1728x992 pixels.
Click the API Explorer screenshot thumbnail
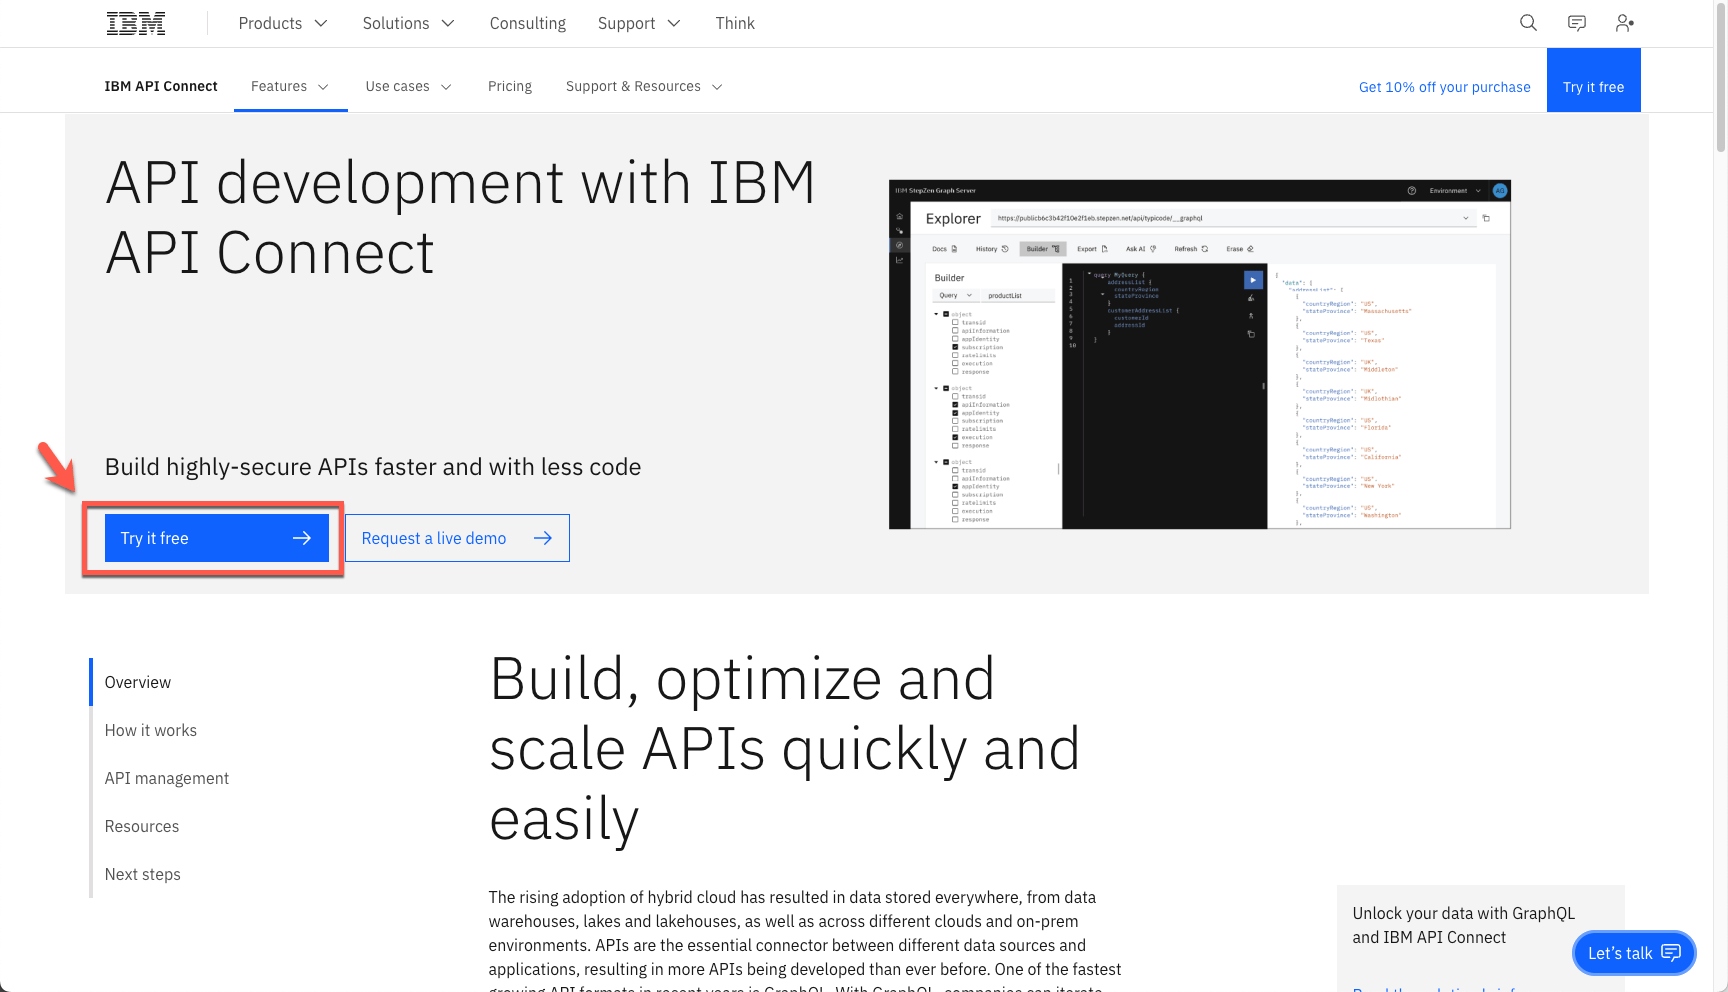tap(1199, 354)
